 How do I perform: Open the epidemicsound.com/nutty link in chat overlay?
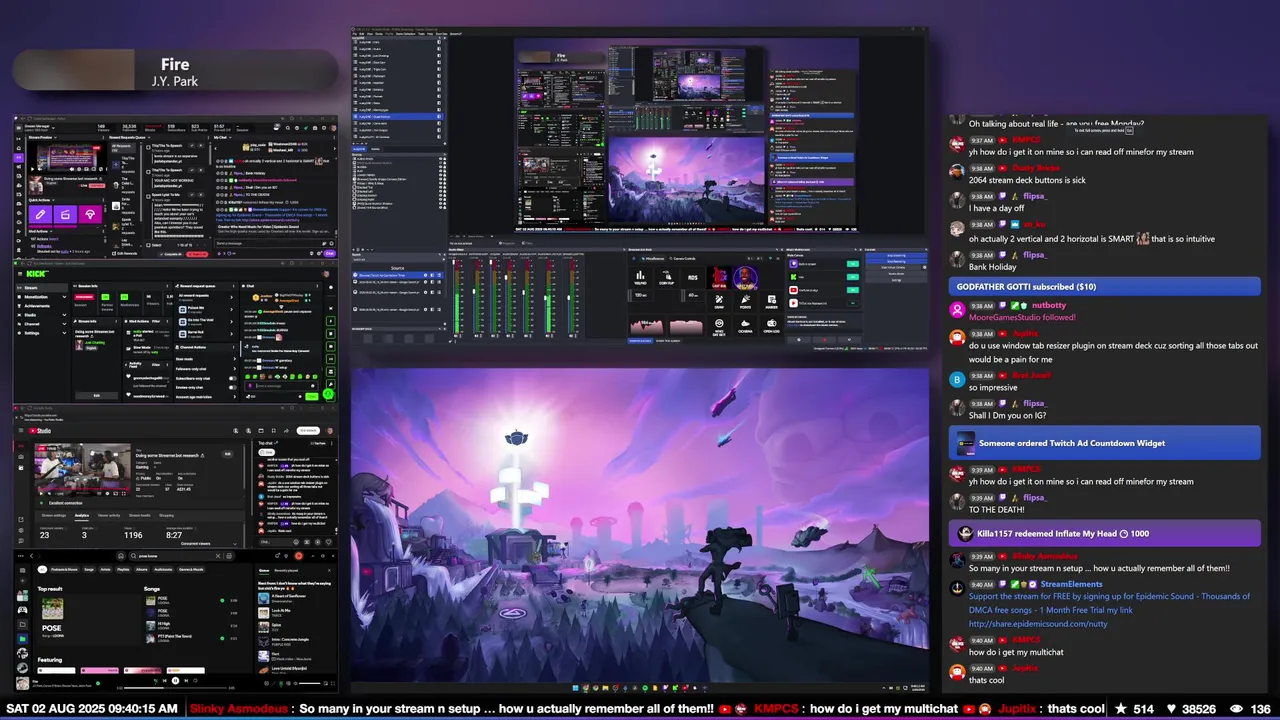pos(1038,624)
